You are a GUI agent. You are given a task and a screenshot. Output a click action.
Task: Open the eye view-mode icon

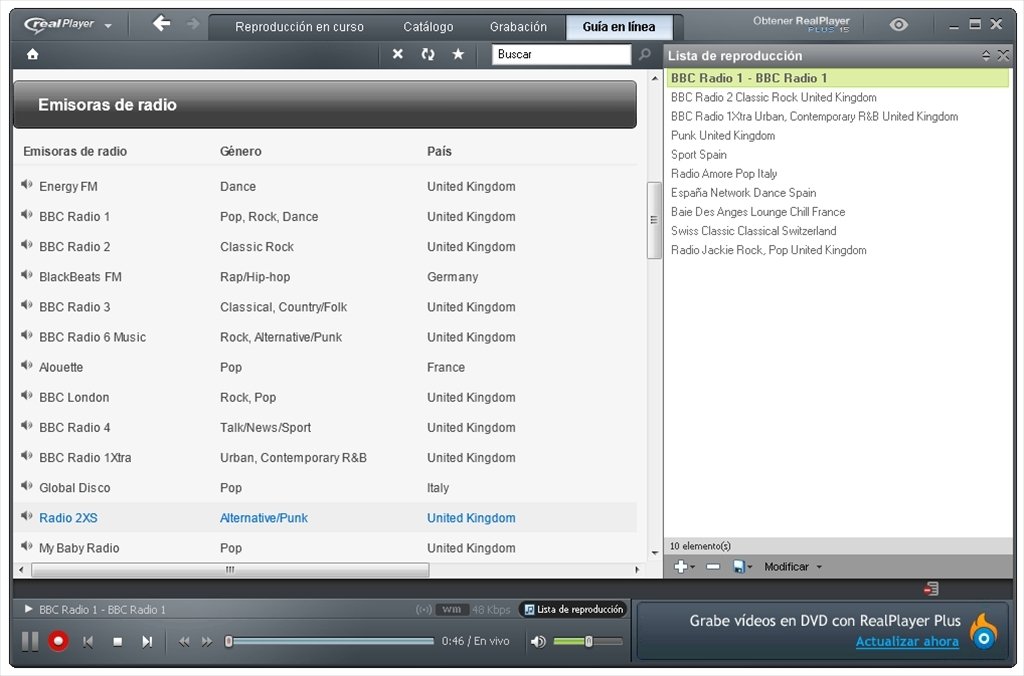pyautogui.click(x=899, y=25)
